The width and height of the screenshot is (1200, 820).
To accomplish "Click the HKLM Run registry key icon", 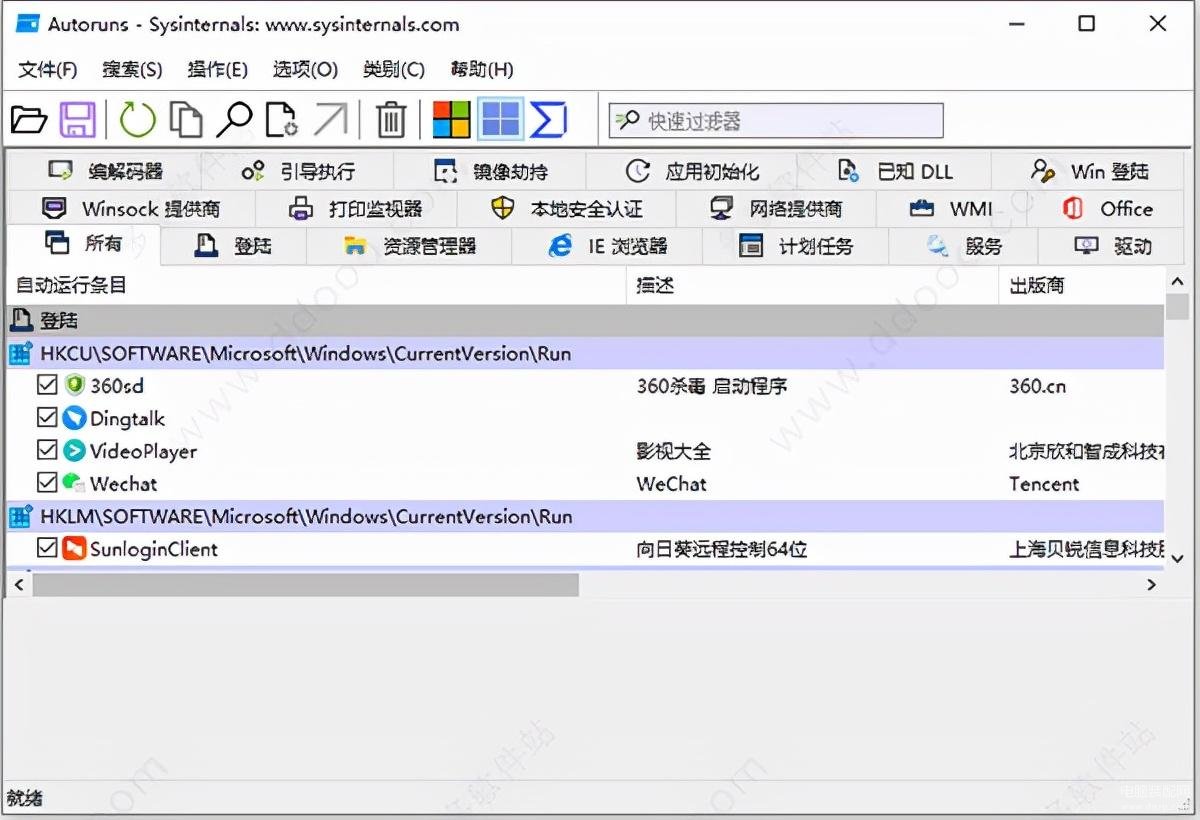I will click(21, 516).
